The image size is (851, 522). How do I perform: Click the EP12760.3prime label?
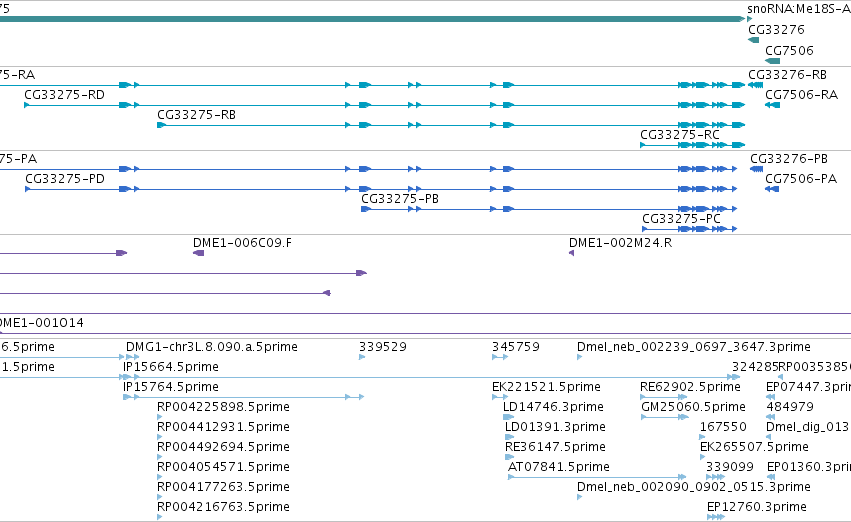(757, 508)
